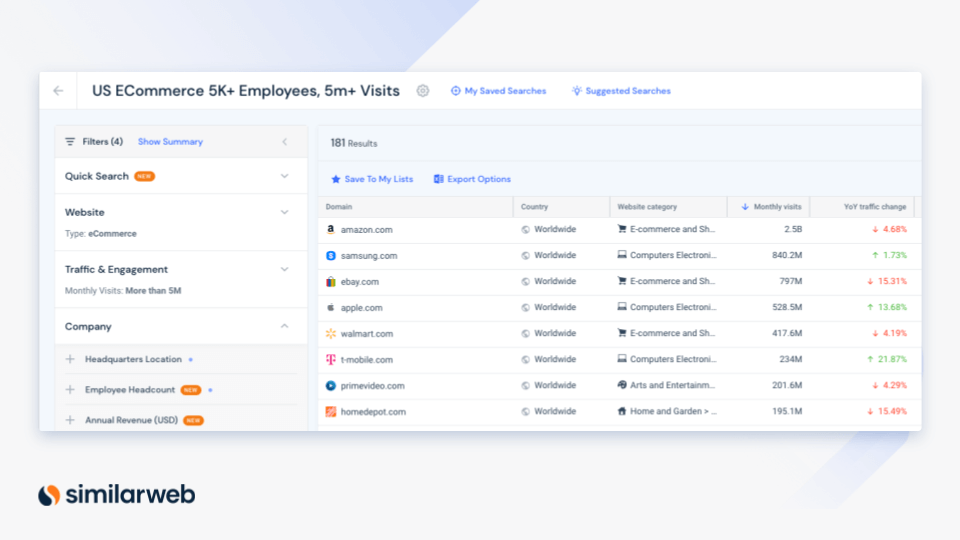Open homedepot.com domain row
This screenshot has width=960, height=540.
point(619,412)
